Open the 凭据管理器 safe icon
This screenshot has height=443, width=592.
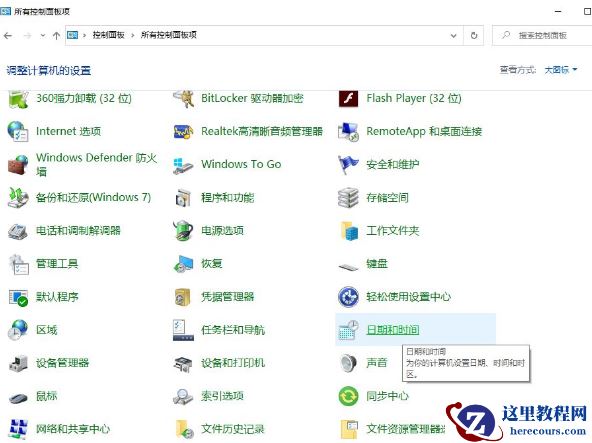[x=183, y=297]
